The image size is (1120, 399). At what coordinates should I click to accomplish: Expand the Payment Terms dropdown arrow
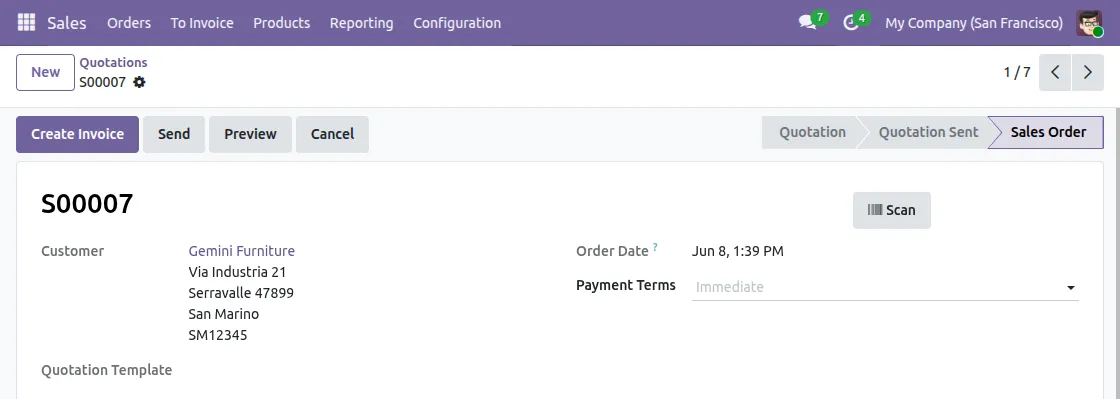[1071, 288]
